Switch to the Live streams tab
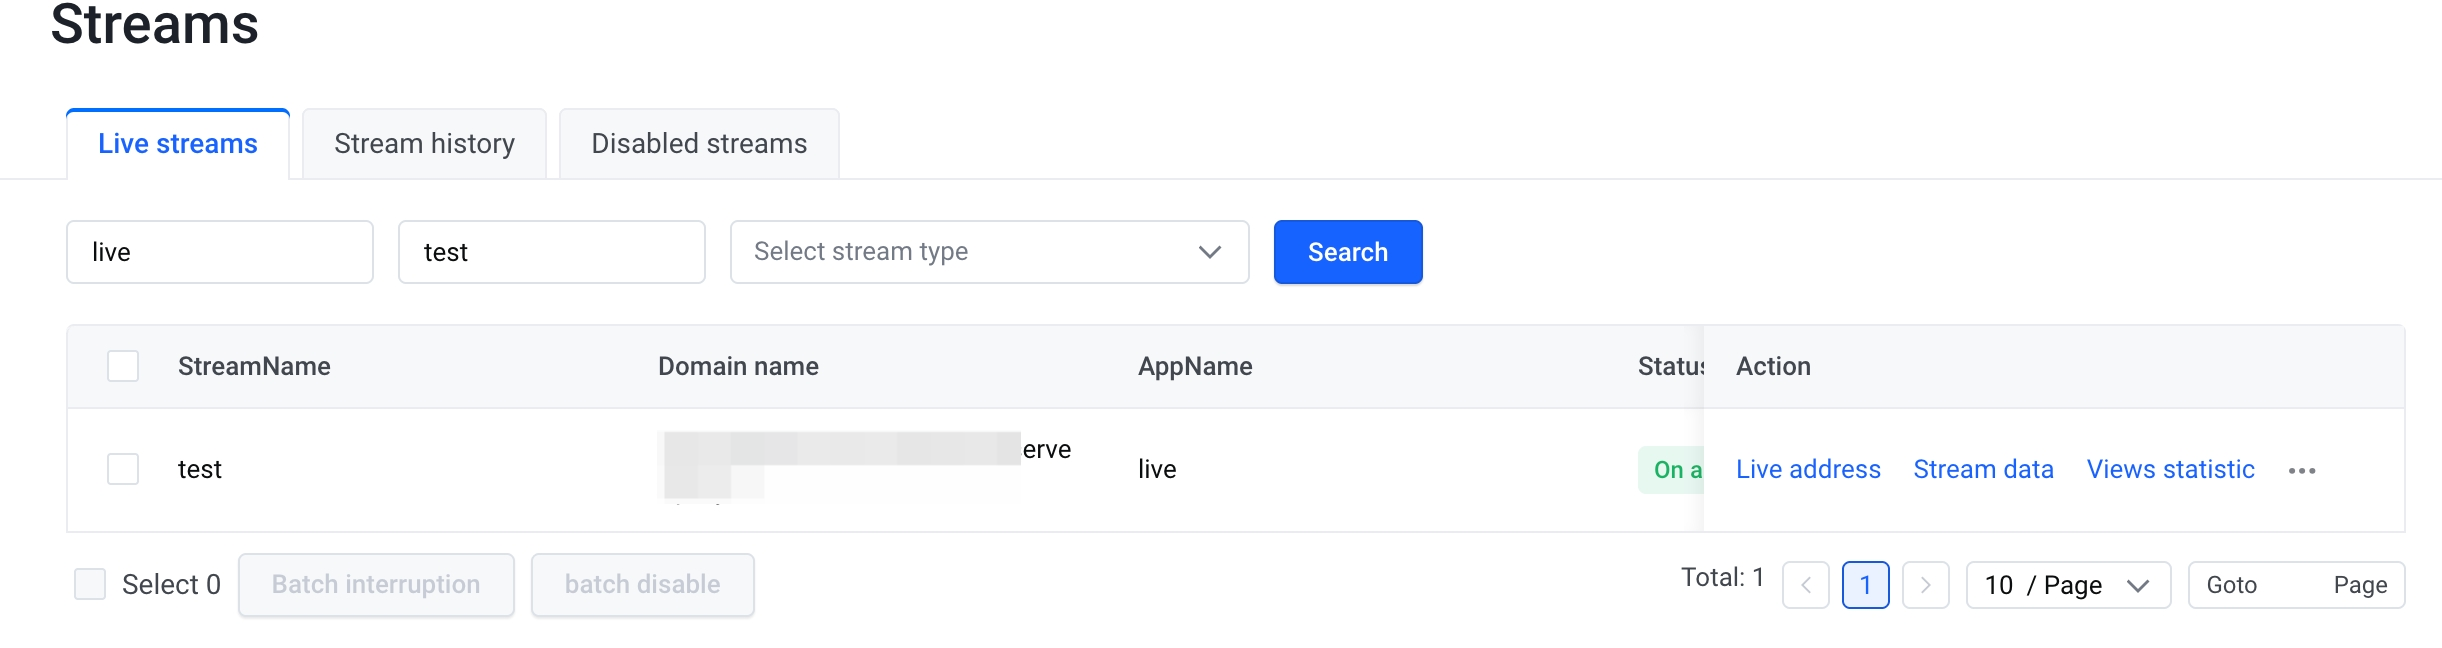This screenshot has height=648, width=2442. pos(178,144)
